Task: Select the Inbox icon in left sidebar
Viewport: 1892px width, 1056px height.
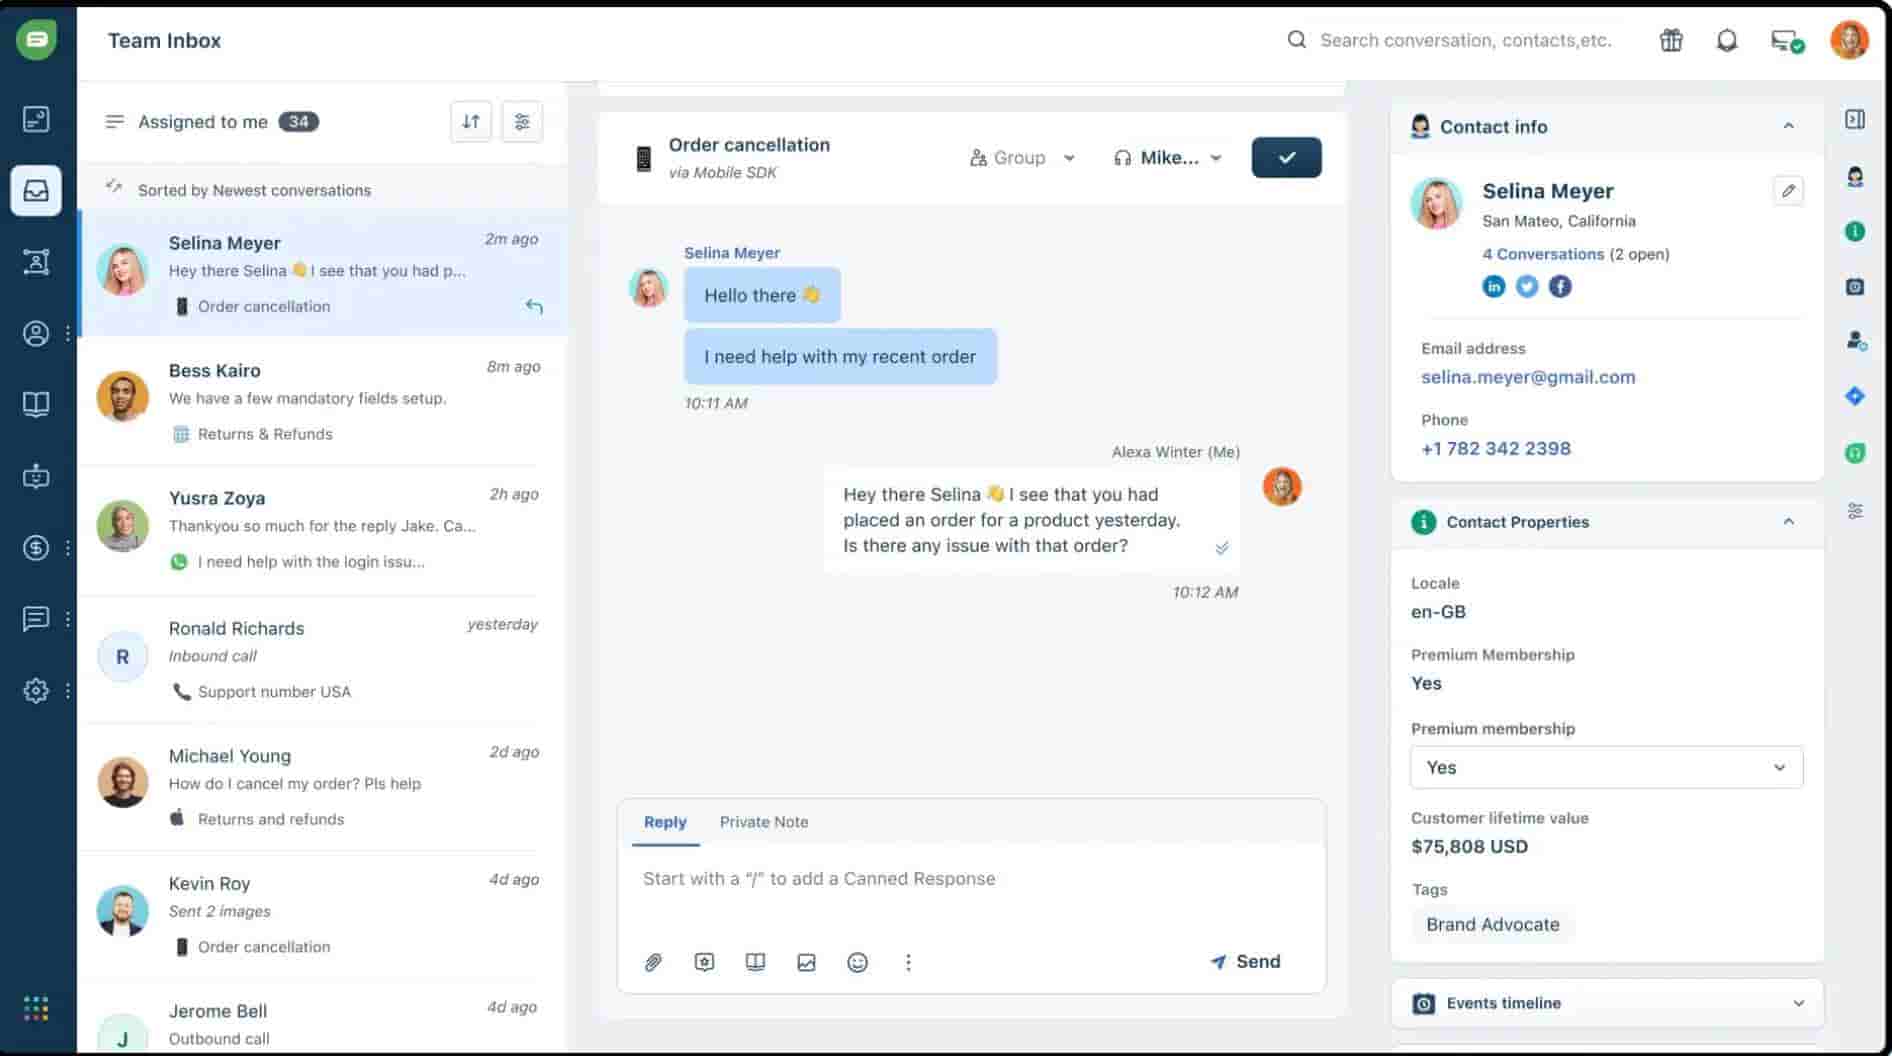Action: coord(36,190)
